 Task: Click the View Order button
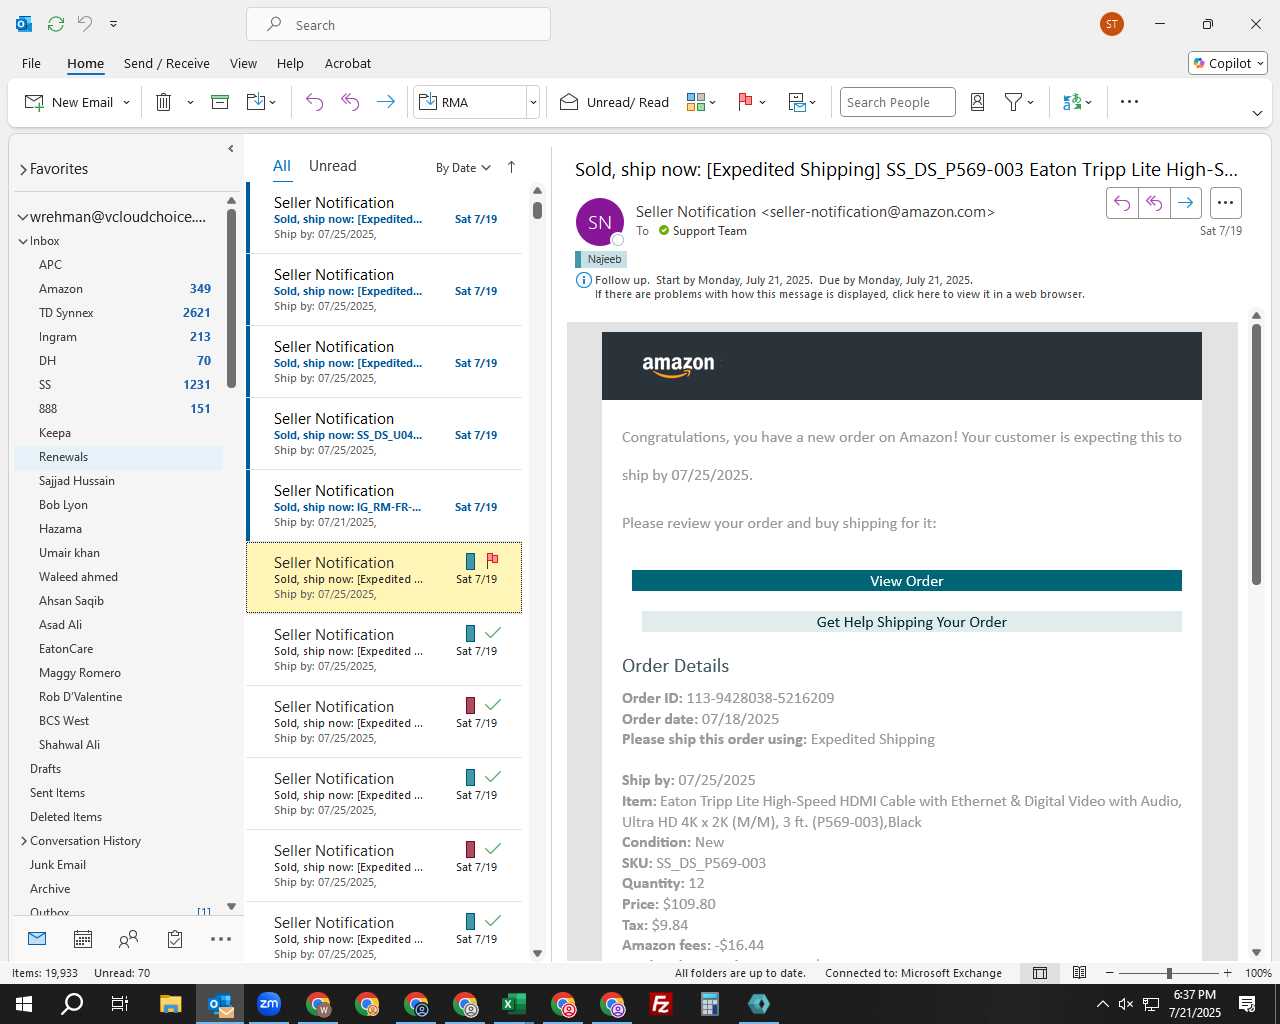tap(906, 581)
